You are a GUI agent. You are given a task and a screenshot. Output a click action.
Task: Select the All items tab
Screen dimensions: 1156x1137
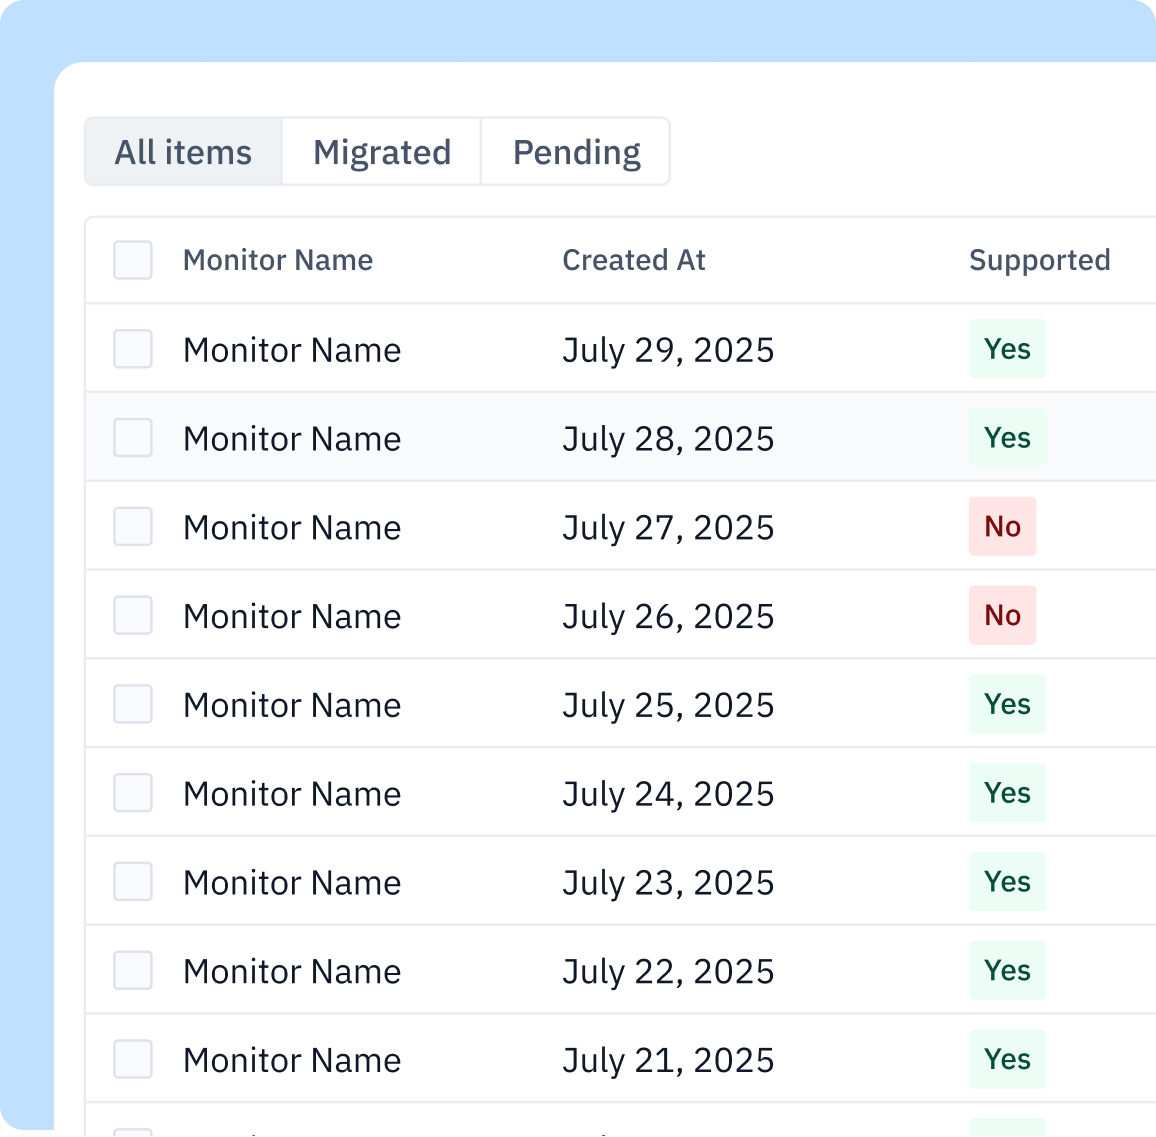tap(183, 151)
